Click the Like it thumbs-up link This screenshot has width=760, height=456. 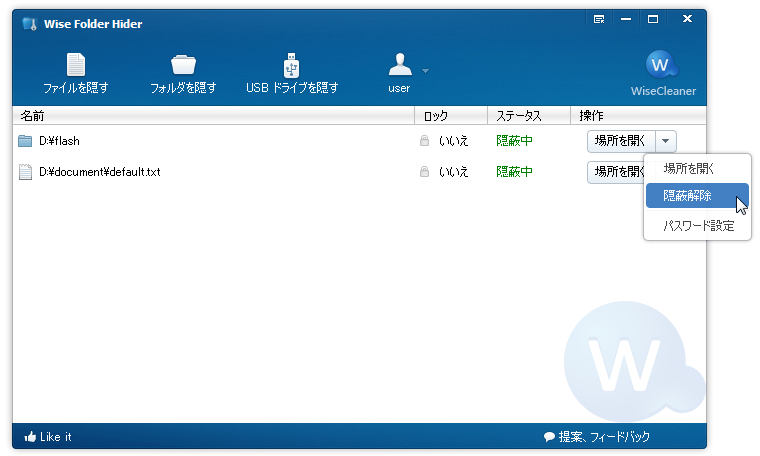pyautogui.click(x=48, y=437)
